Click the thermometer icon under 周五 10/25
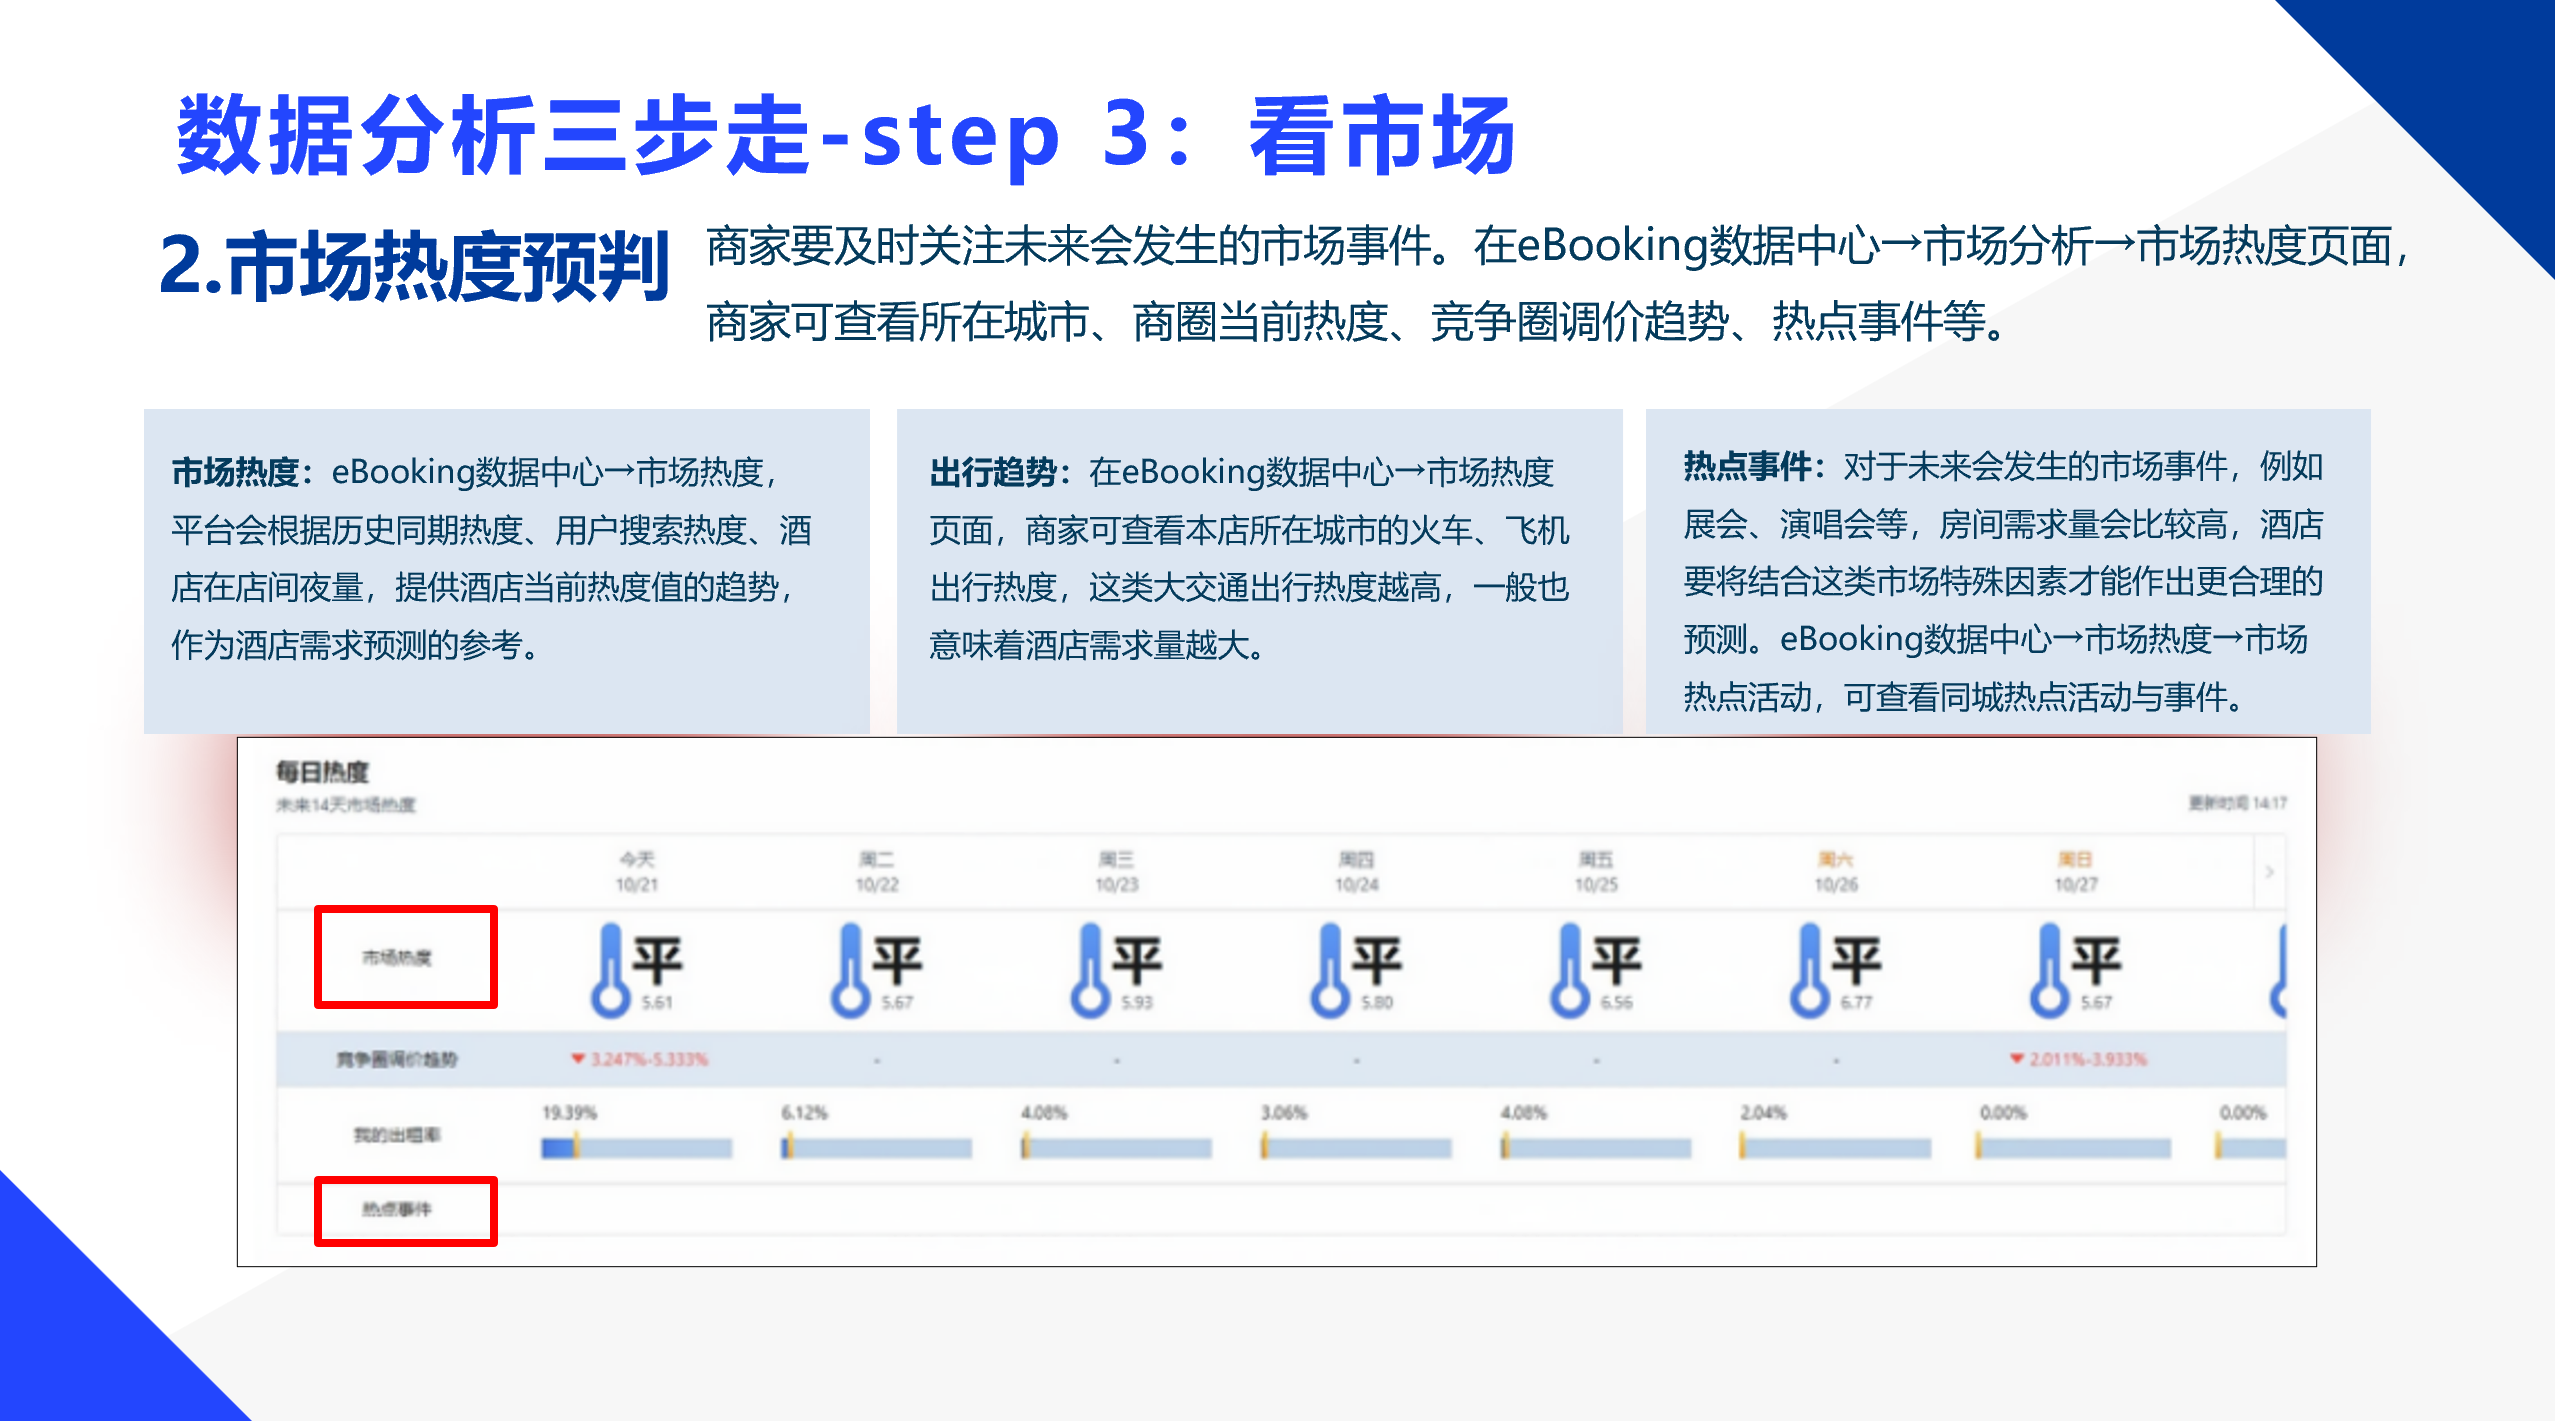Image resolution: width=2555 pixels, height=1421 pixels. (x=1569, y=969)
